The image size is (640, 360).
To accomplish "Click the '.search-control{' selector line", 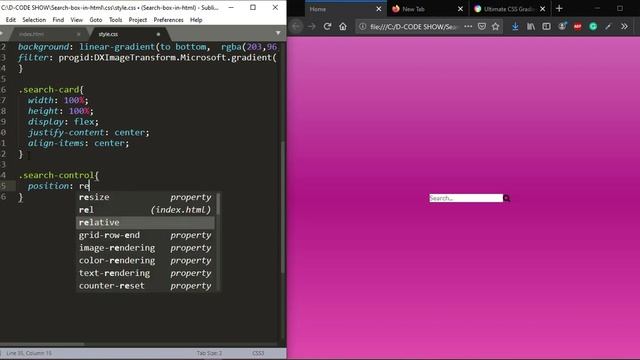I will coord(58,176).
